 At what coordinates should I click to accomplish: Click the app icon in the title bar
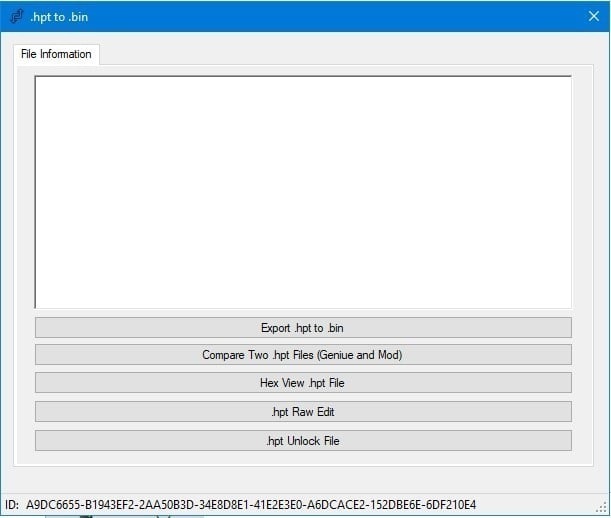[x=16, y=16]
